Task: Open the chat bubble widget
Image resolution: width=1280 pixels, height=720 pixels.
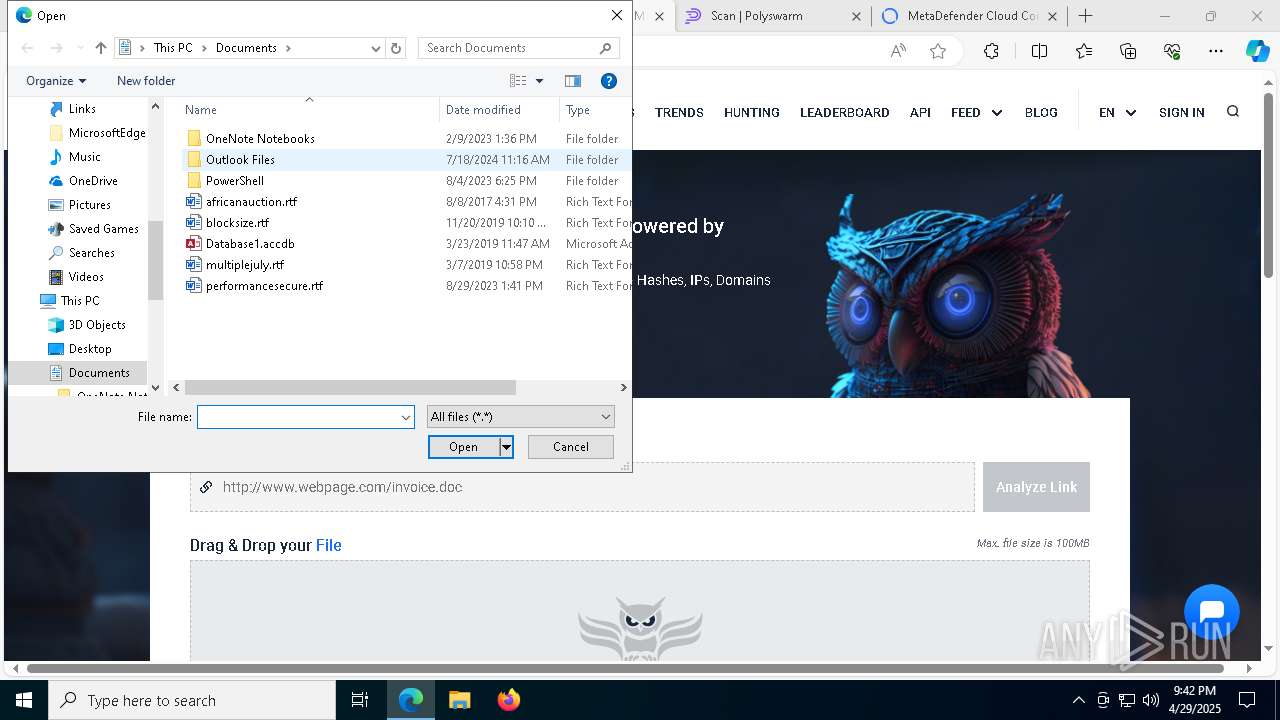Action: tap(1211, 612)
